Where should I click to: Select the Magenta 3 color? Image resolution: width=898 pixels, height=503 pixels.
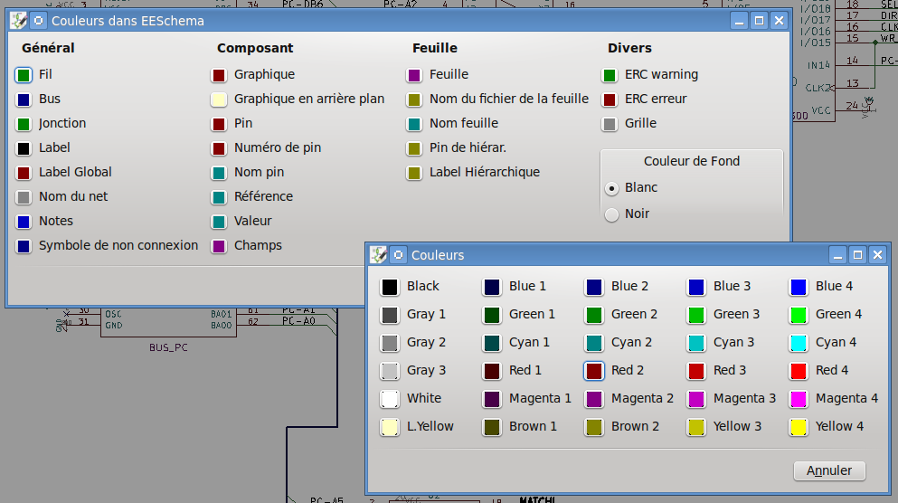pyautogui.click(x=696, y=399)
